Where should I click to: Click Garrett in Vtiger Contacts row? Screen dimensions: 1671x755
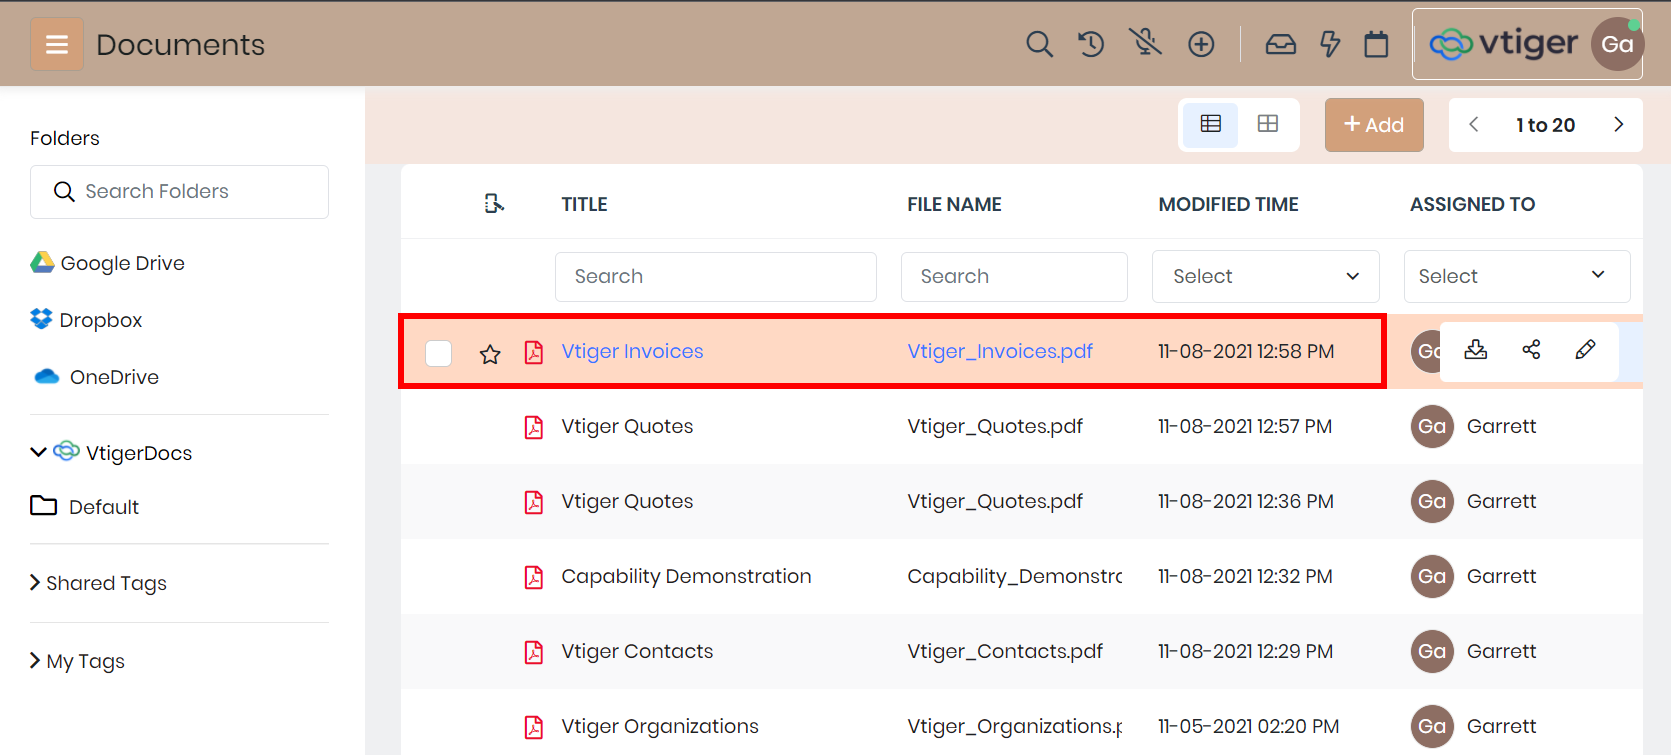[x=1501, y=651]
